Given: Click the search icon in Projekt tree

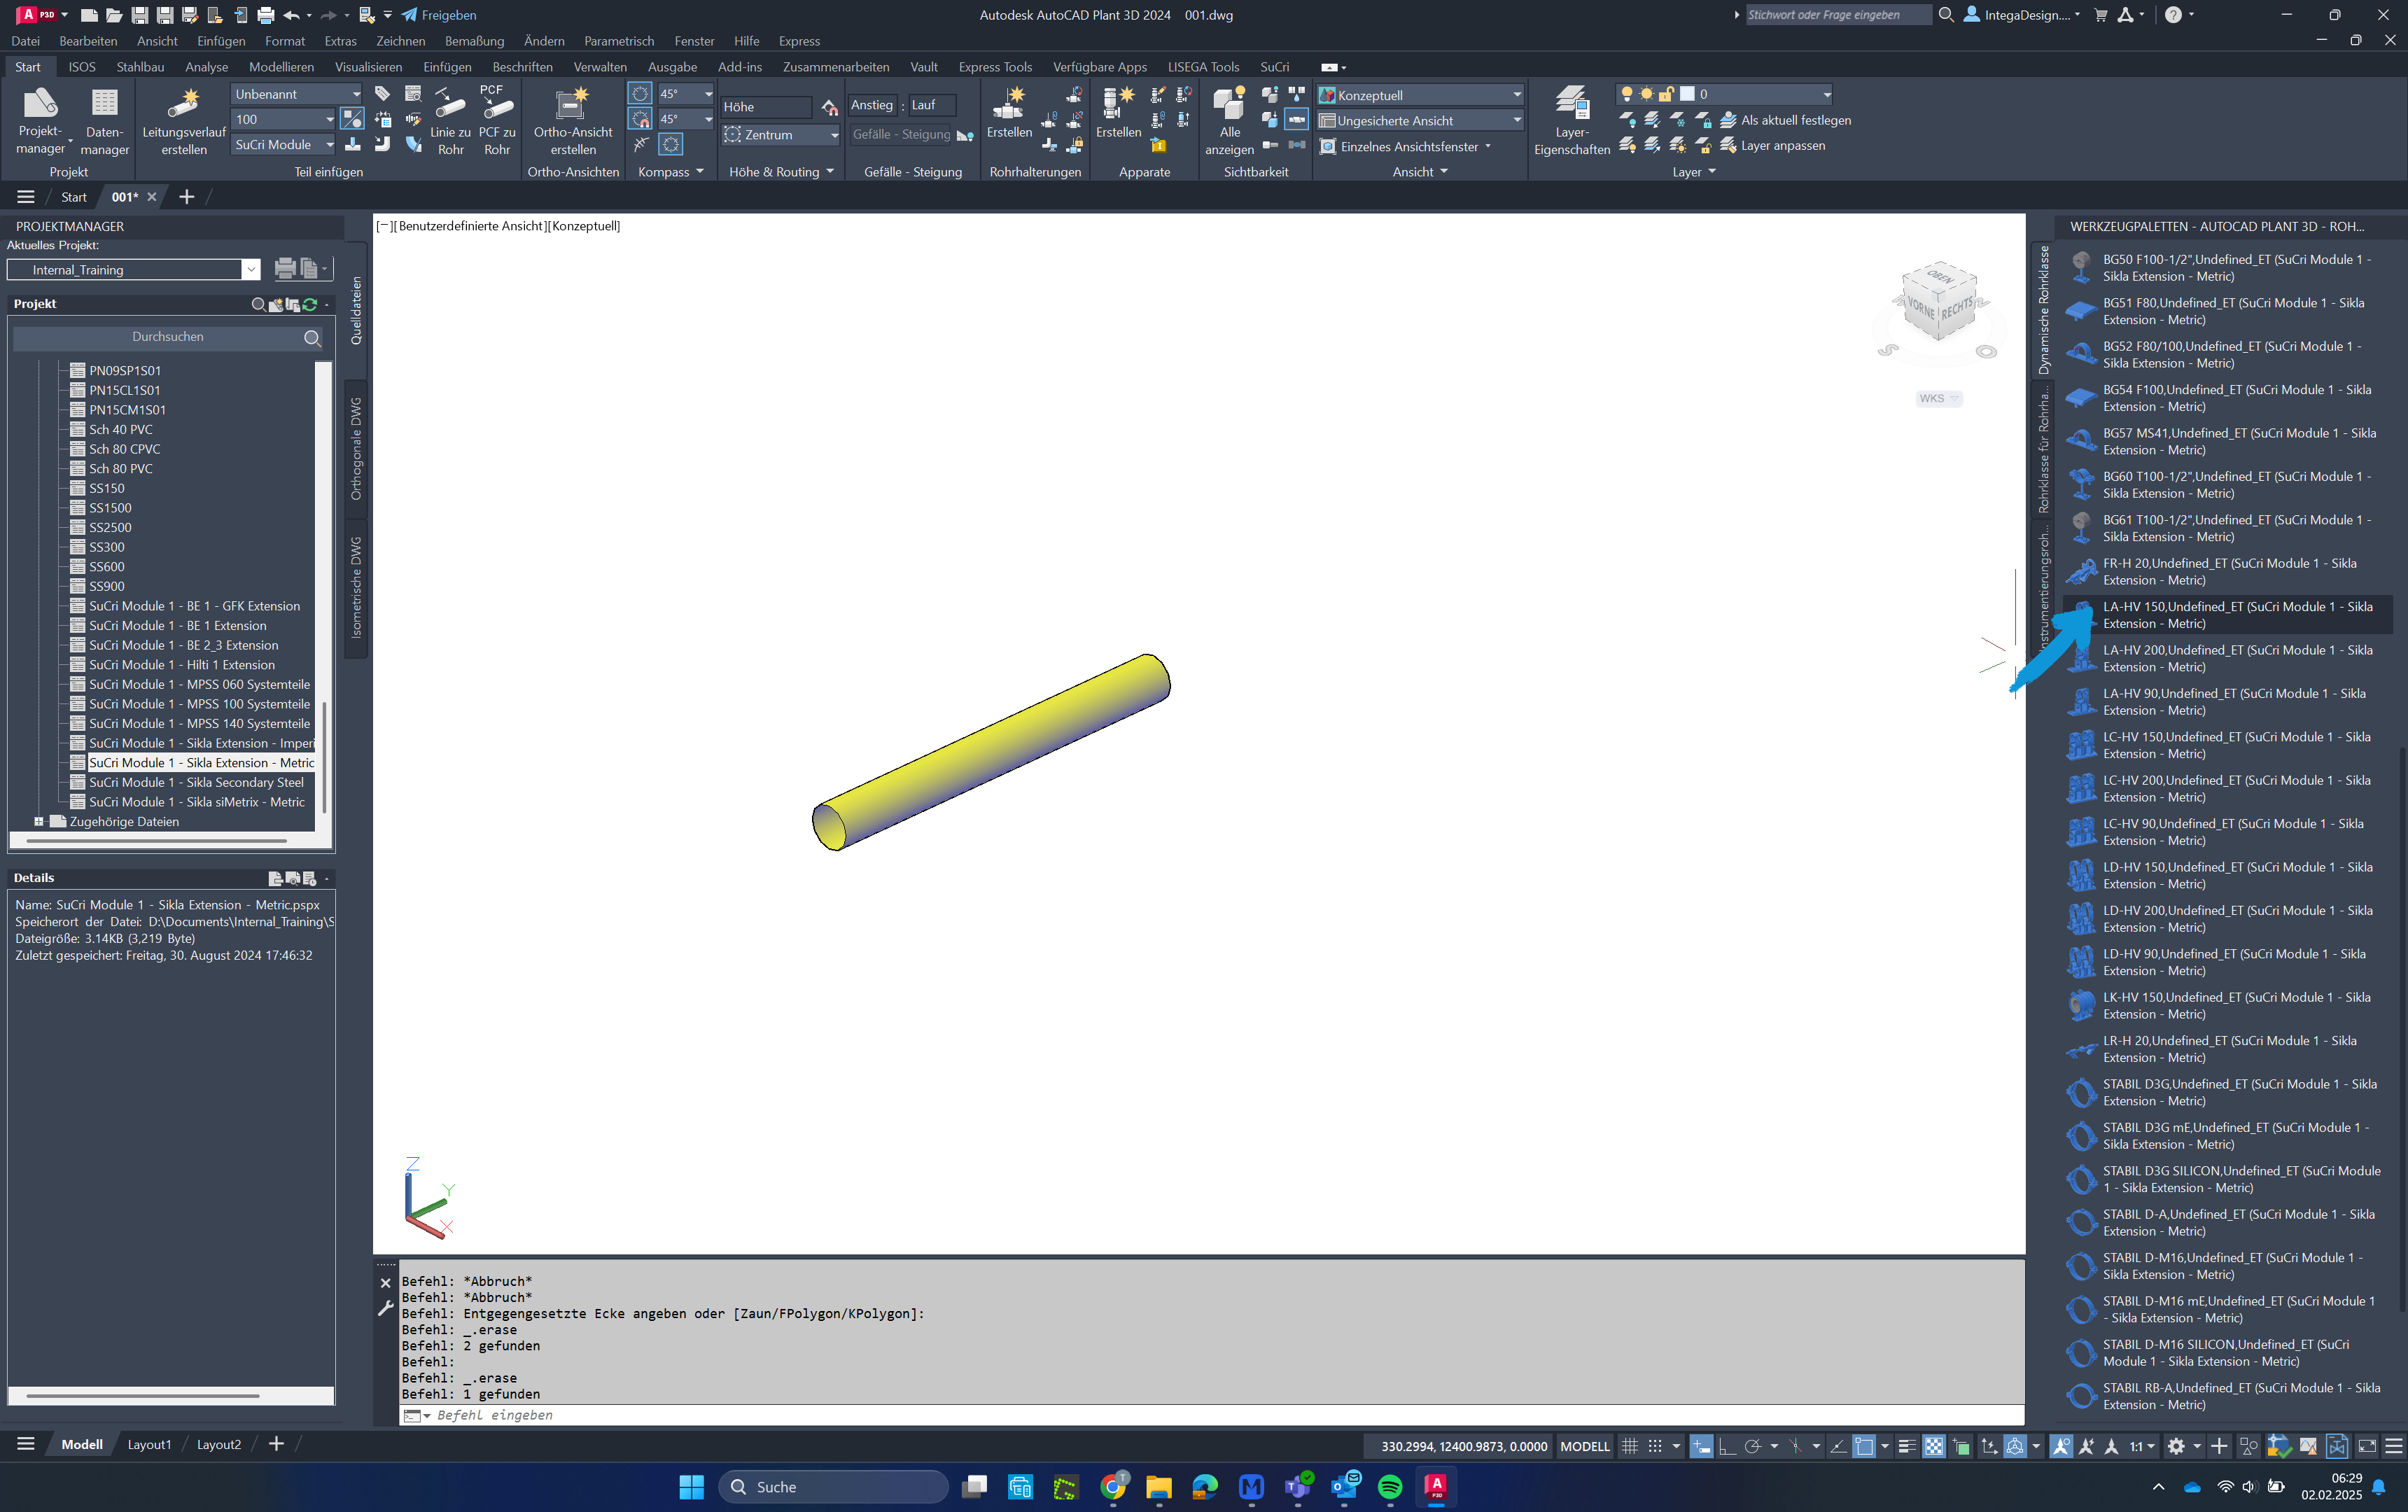Looking at the screenshot, I should click(x=312, y=338).
